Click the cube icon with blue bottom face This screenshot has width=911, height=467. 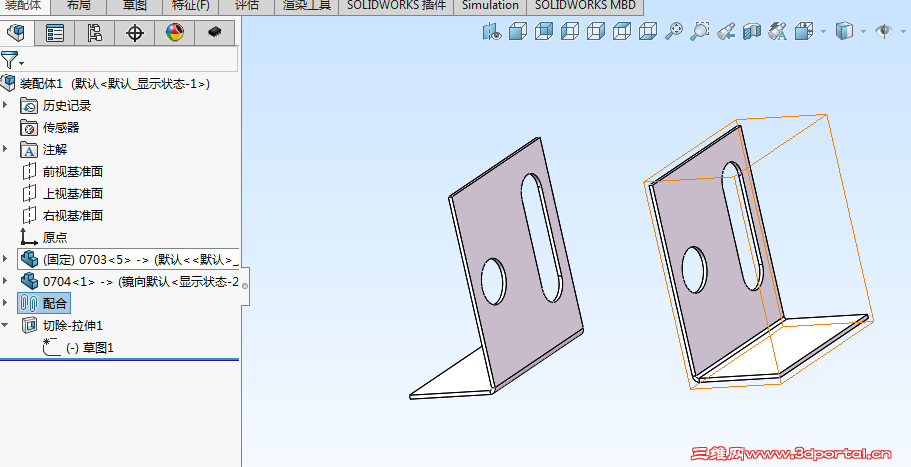point(648,31)
